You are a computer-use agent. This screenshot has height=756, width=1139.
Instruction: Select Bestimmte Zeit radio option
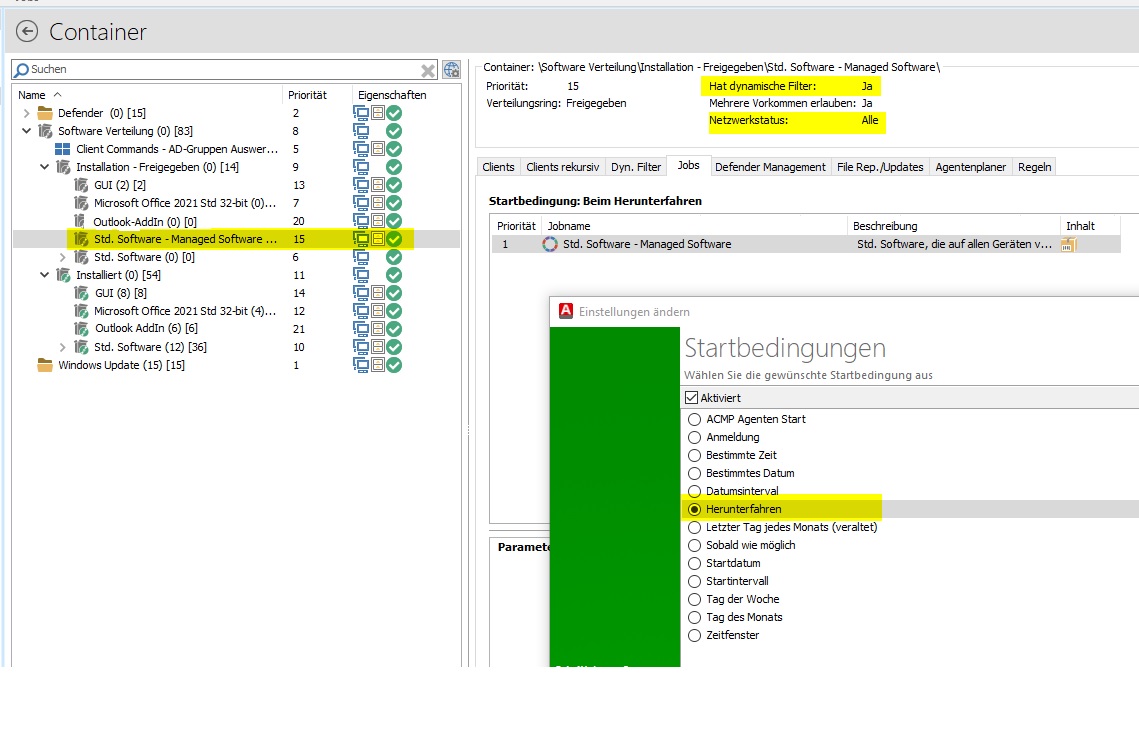pos(694,455)
